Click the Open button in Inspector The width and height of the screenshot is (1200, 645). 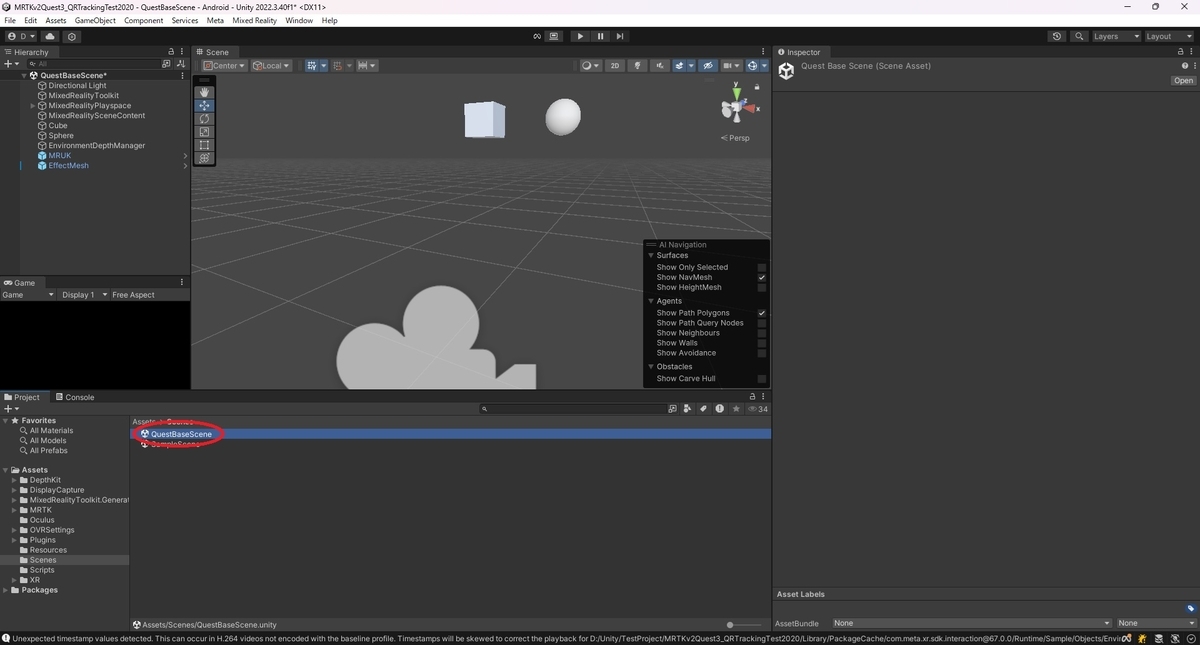tap(1183, 81)
